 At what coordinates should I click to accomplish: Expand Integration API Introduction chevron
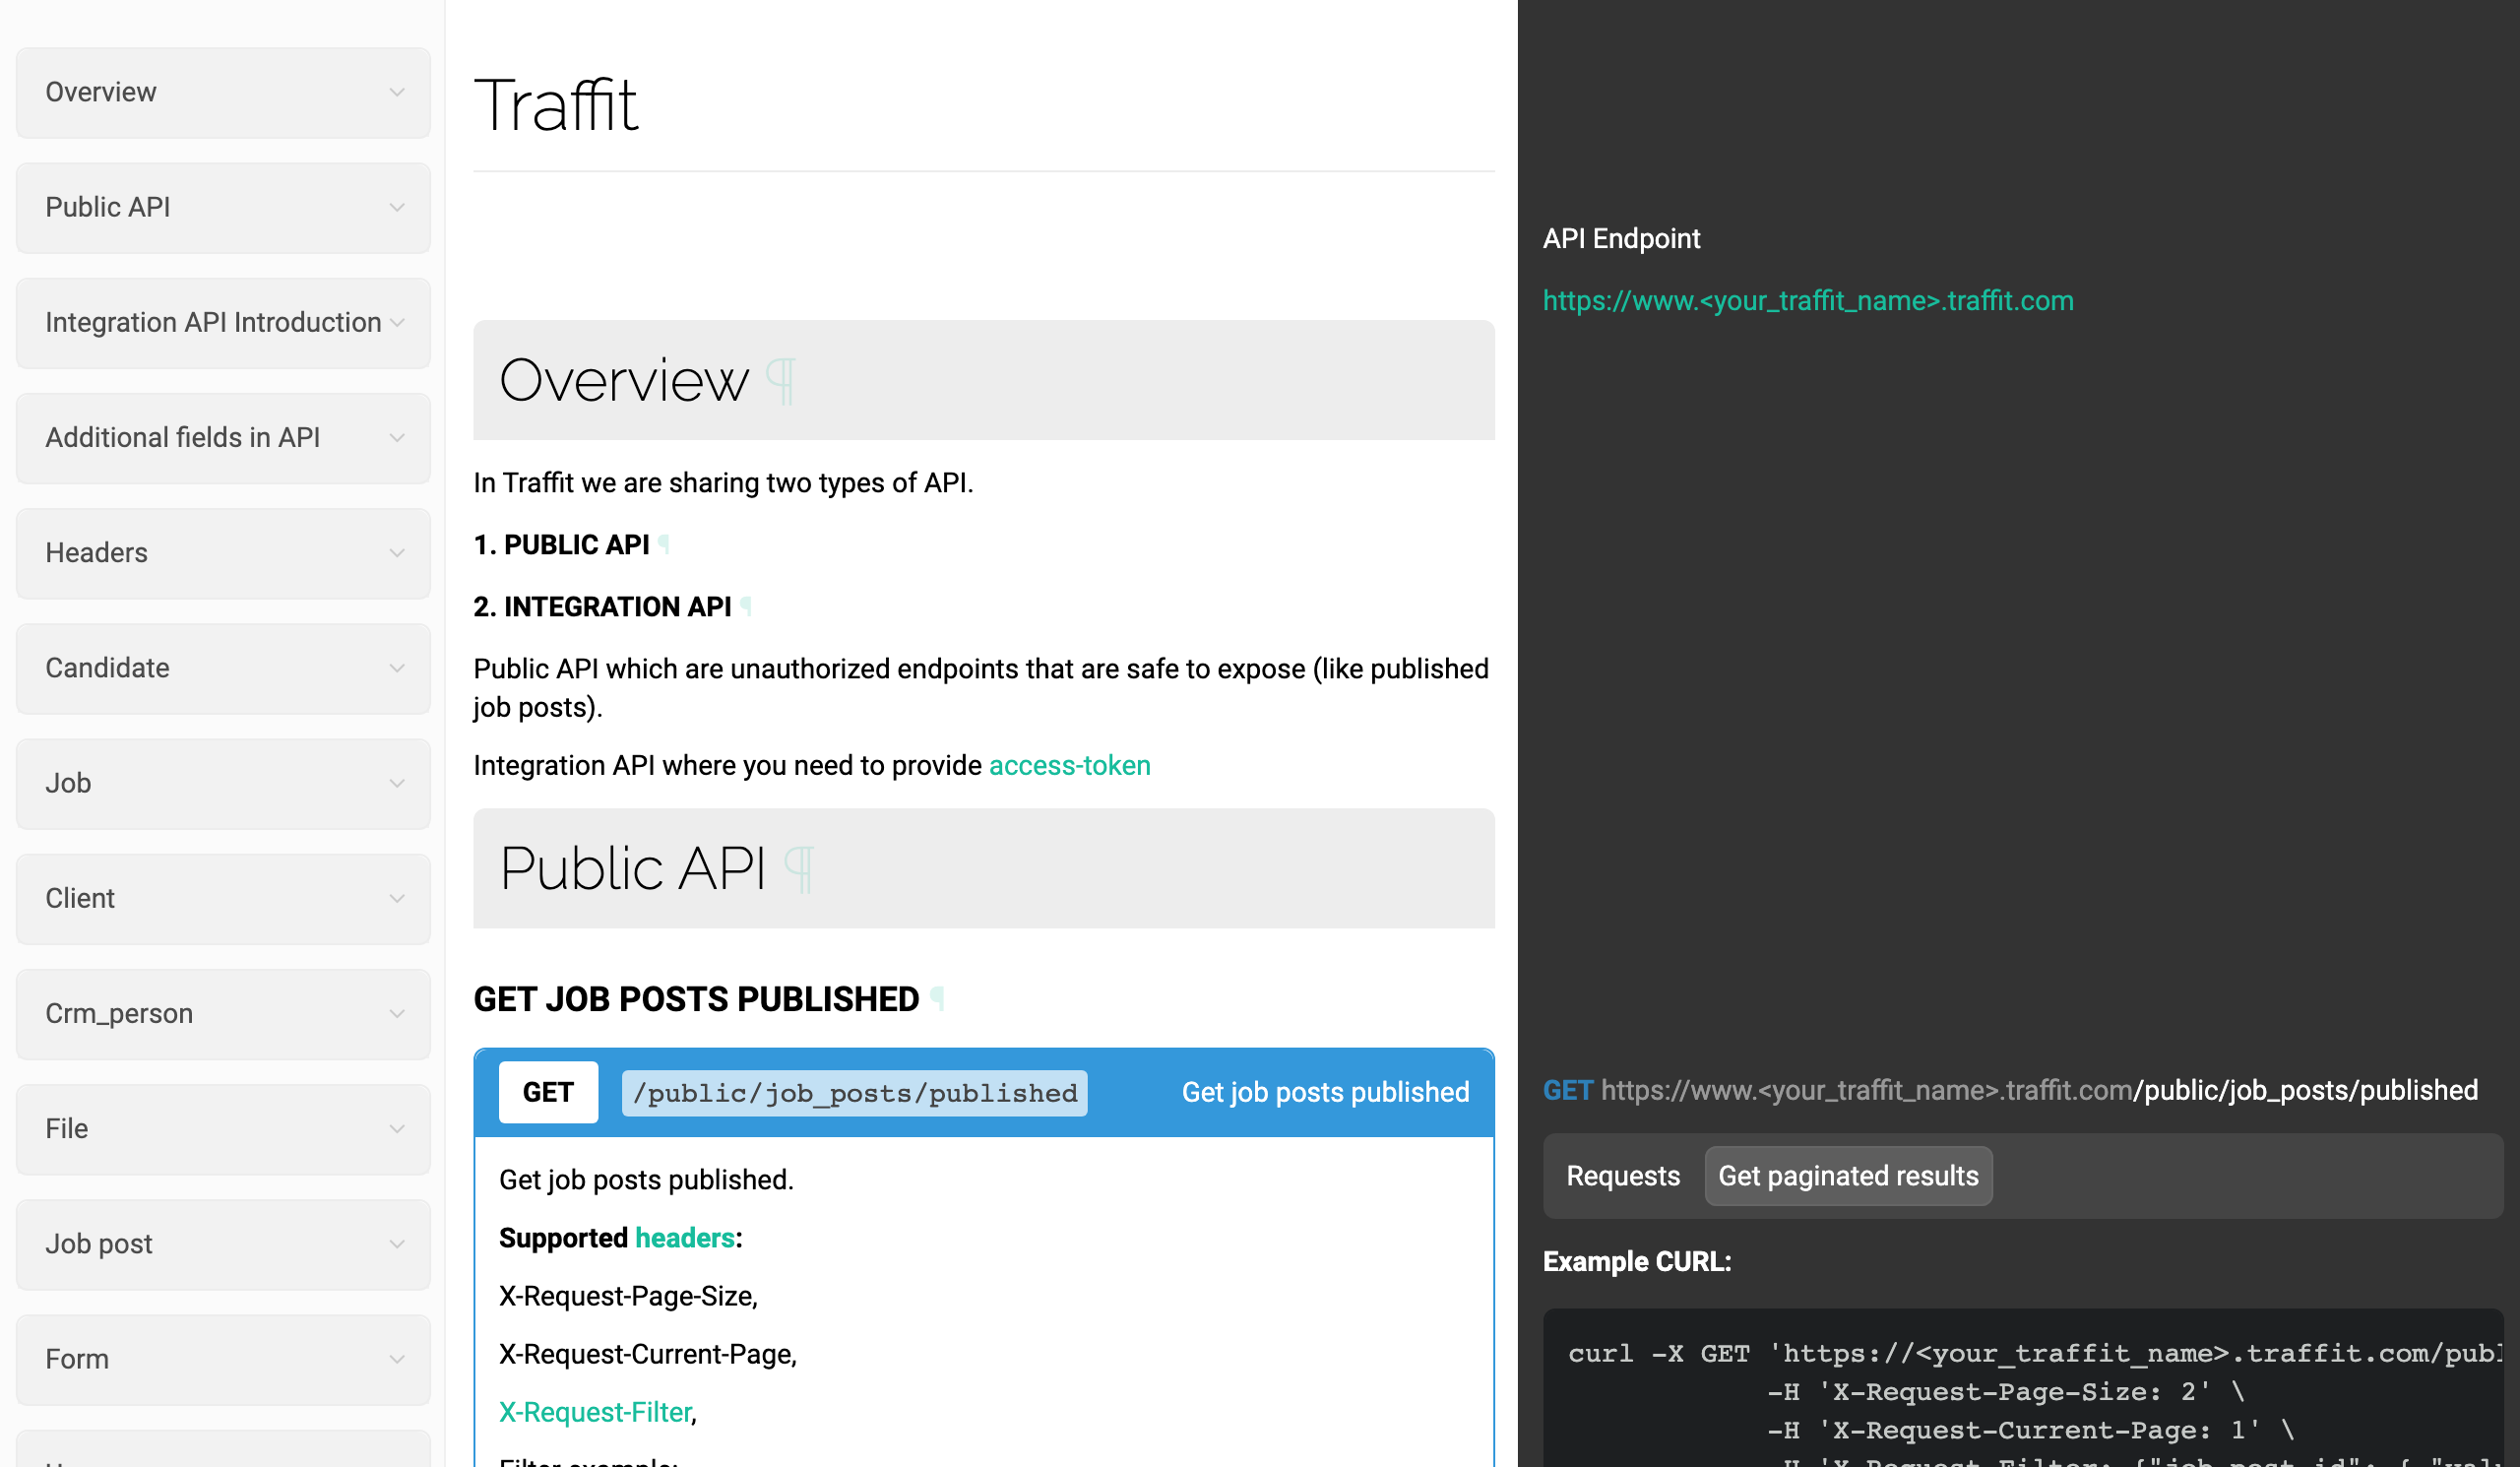[x=397, y=322]
